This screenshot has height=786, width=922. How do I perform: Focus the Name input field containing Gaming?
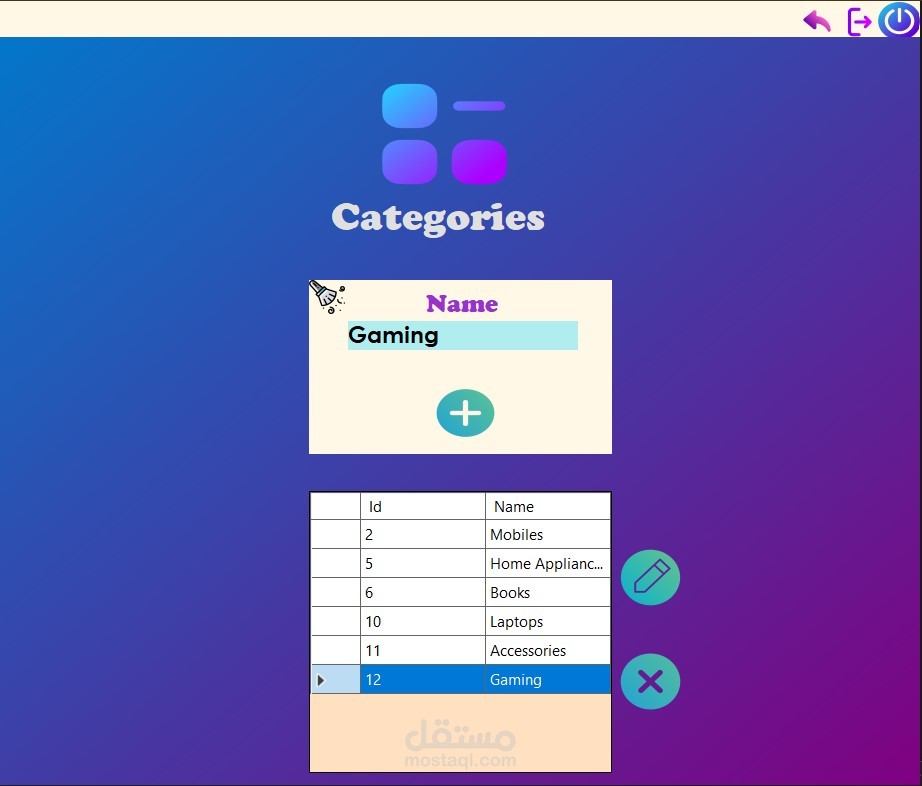coord(463,335)
